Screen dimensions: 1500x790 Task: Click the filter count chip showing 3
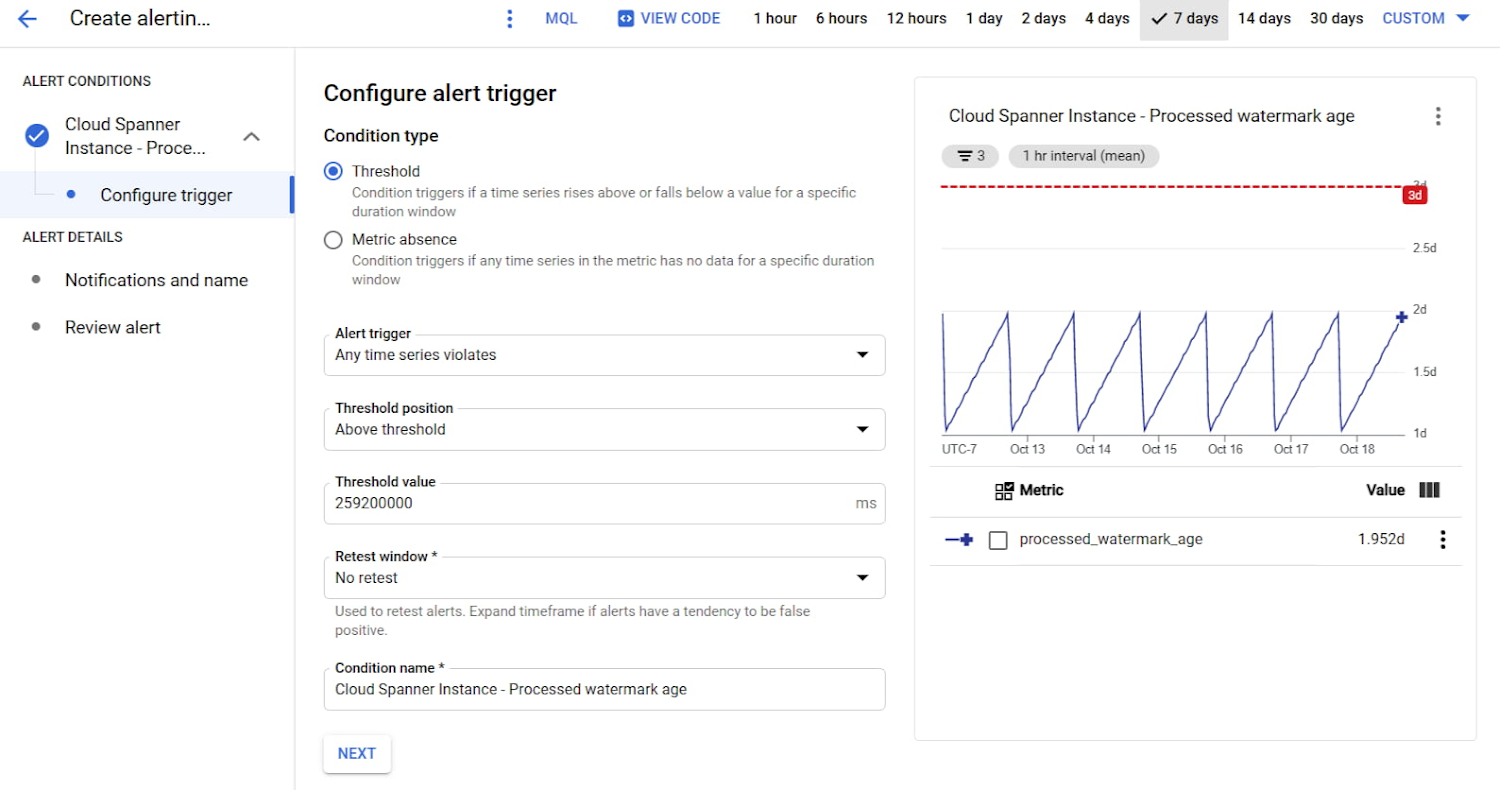[x=970, y=156]
